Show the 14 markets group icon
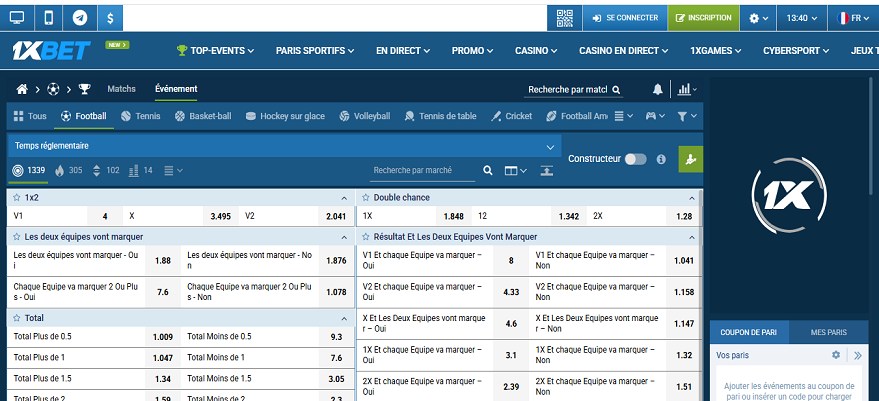Screen dimensions: 879x401 [141, 170]
